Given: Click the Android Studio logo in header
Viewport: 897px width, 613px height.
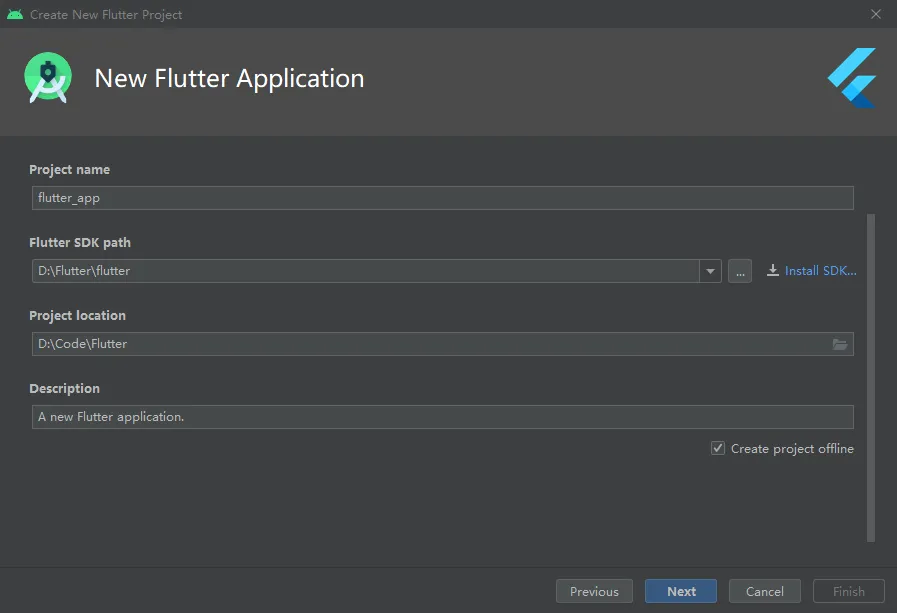Looking at the screenshot, I should [48, 79].
